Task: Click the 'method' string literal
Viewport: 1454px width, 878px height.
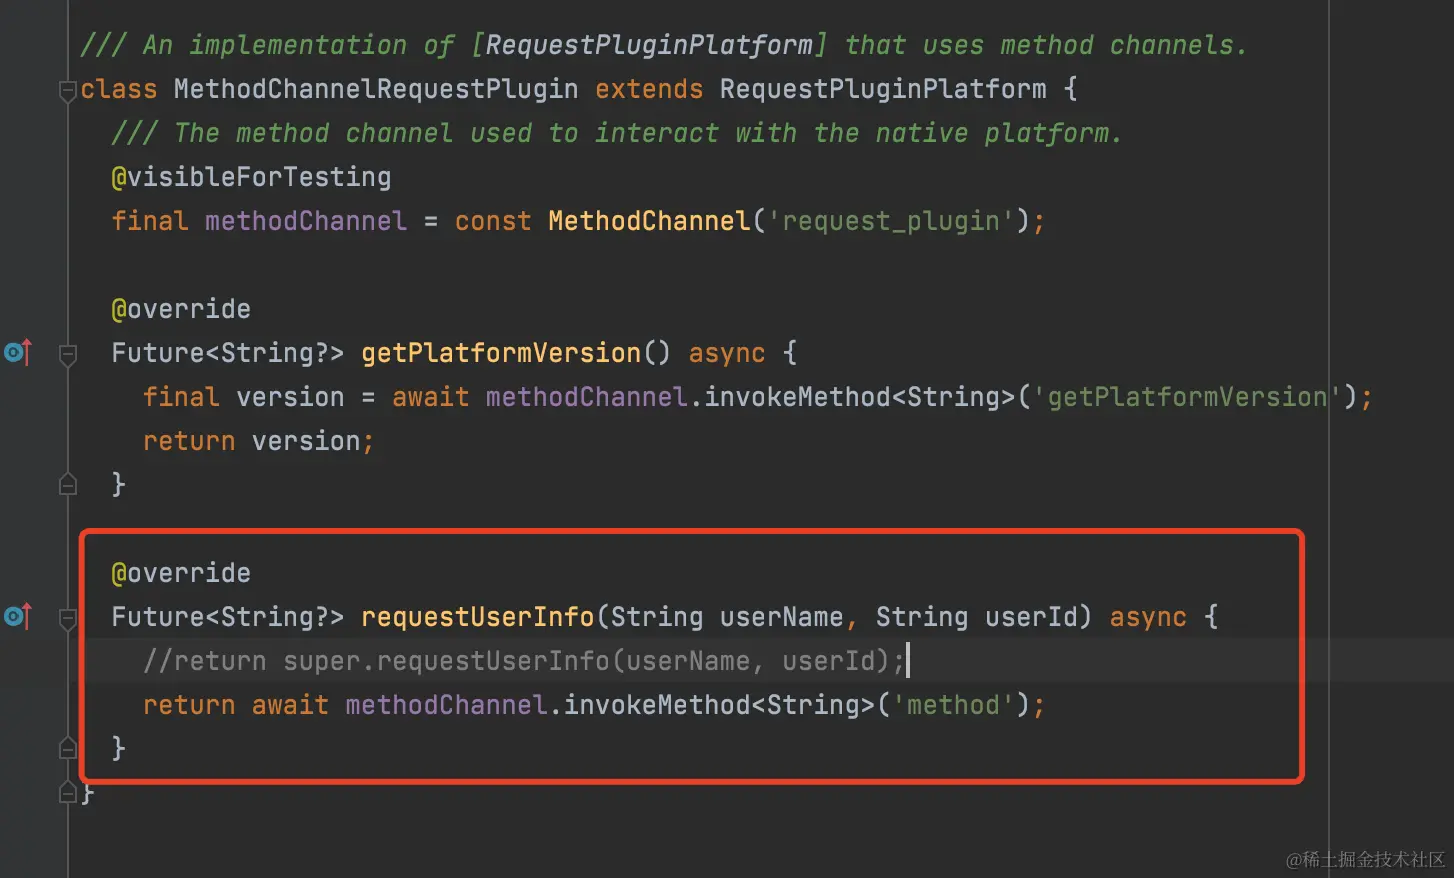Action: (953, 705)
